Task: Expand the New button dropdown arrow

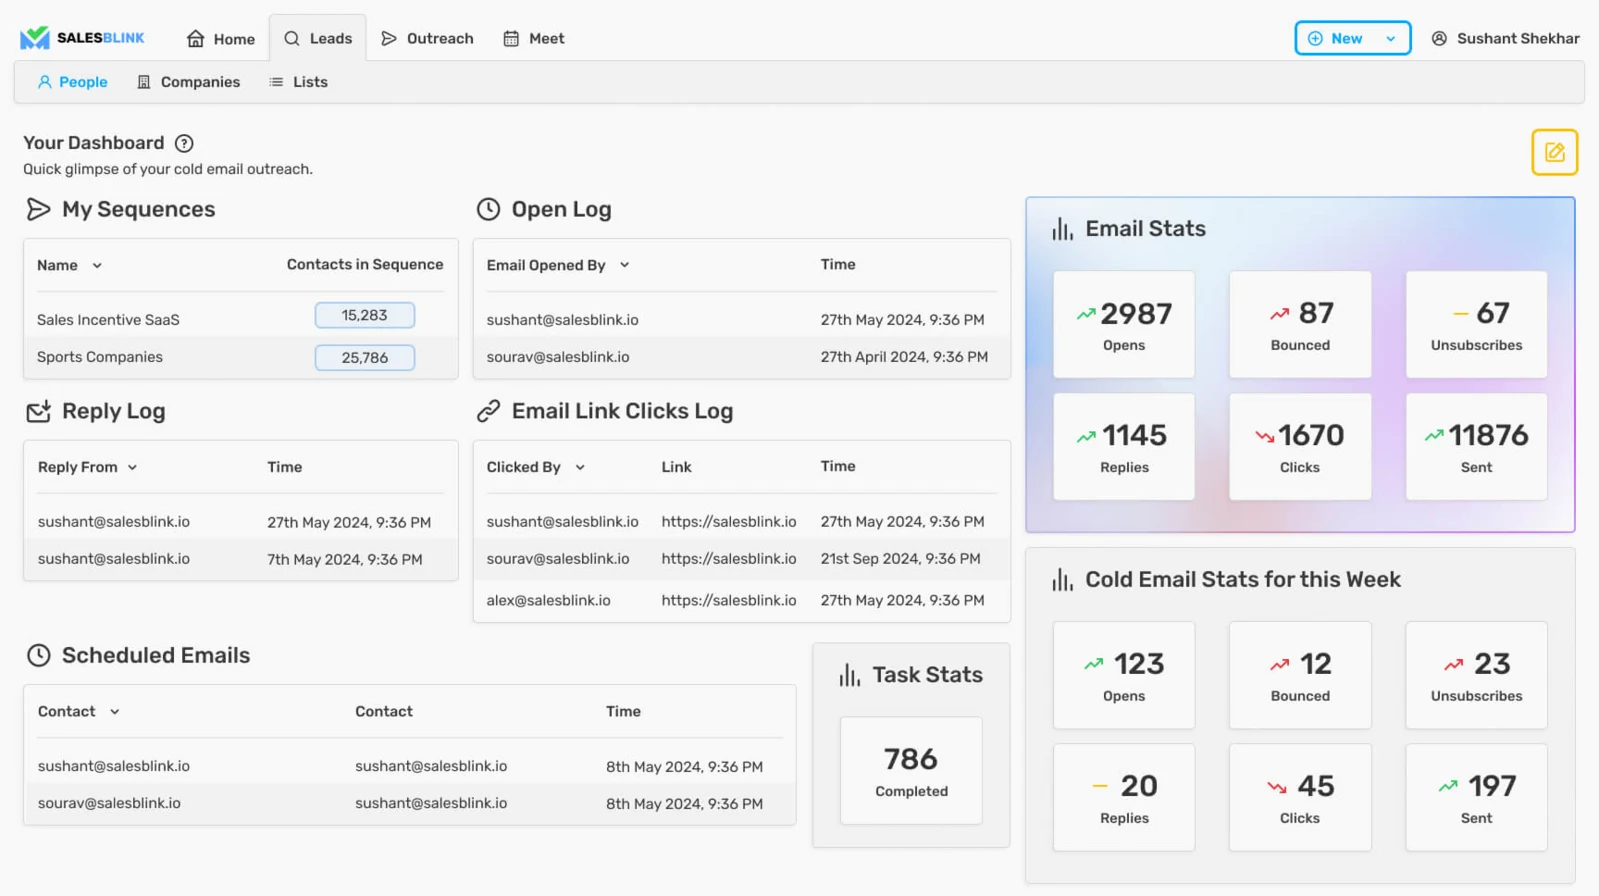Action: [x=1390, y=38]
